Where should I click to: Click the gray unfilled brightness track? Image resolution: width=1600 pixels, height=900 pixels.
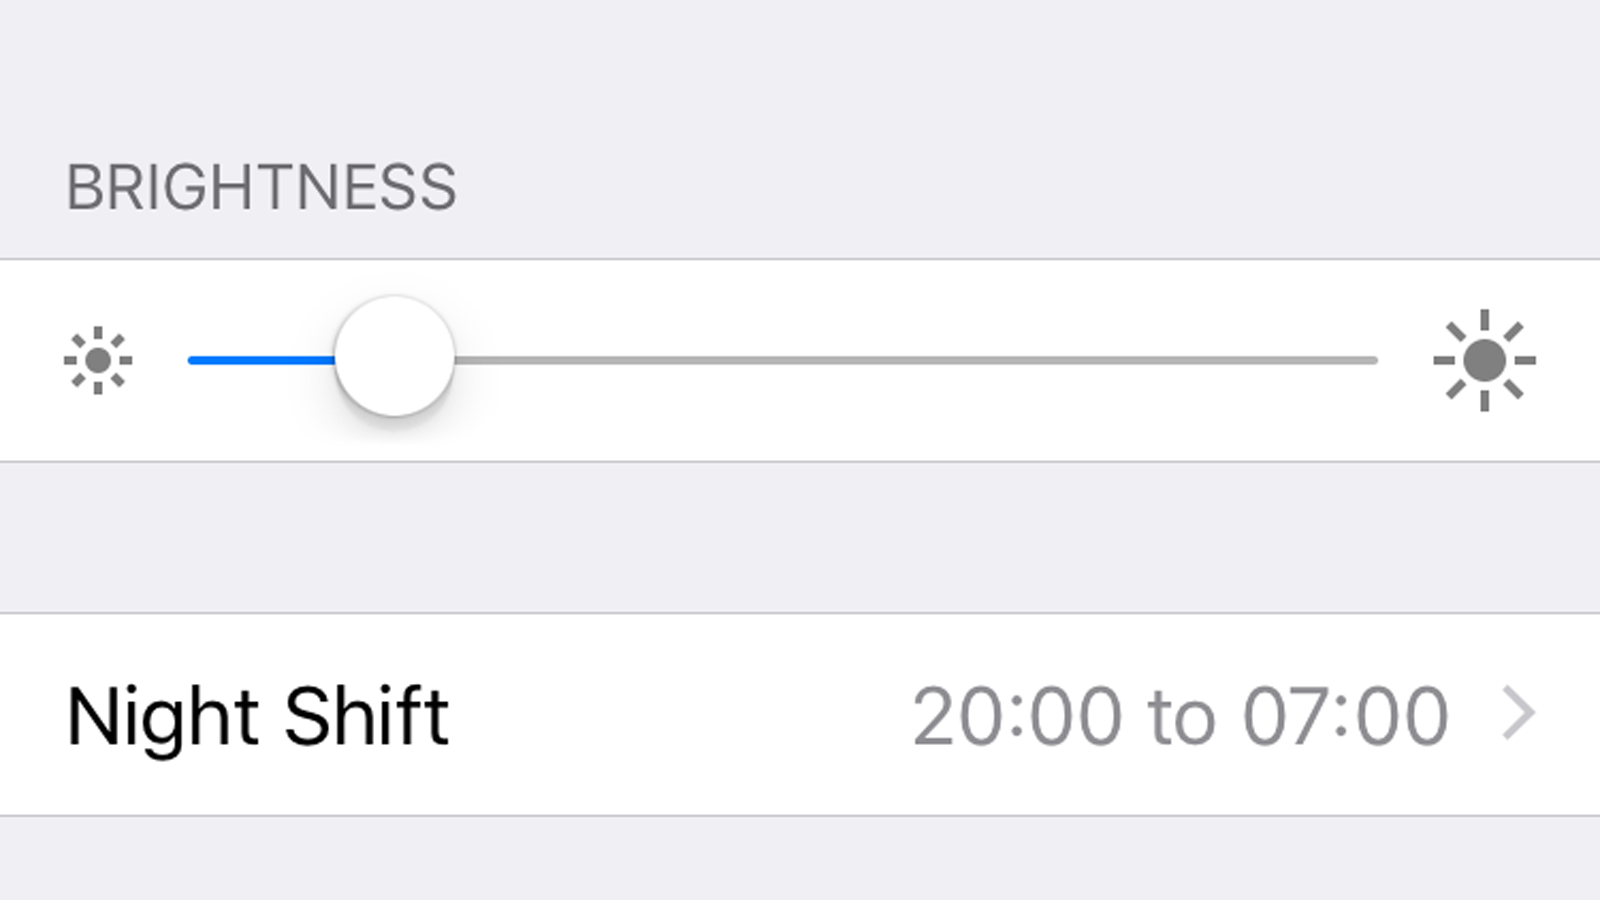[x=900, y=360]
